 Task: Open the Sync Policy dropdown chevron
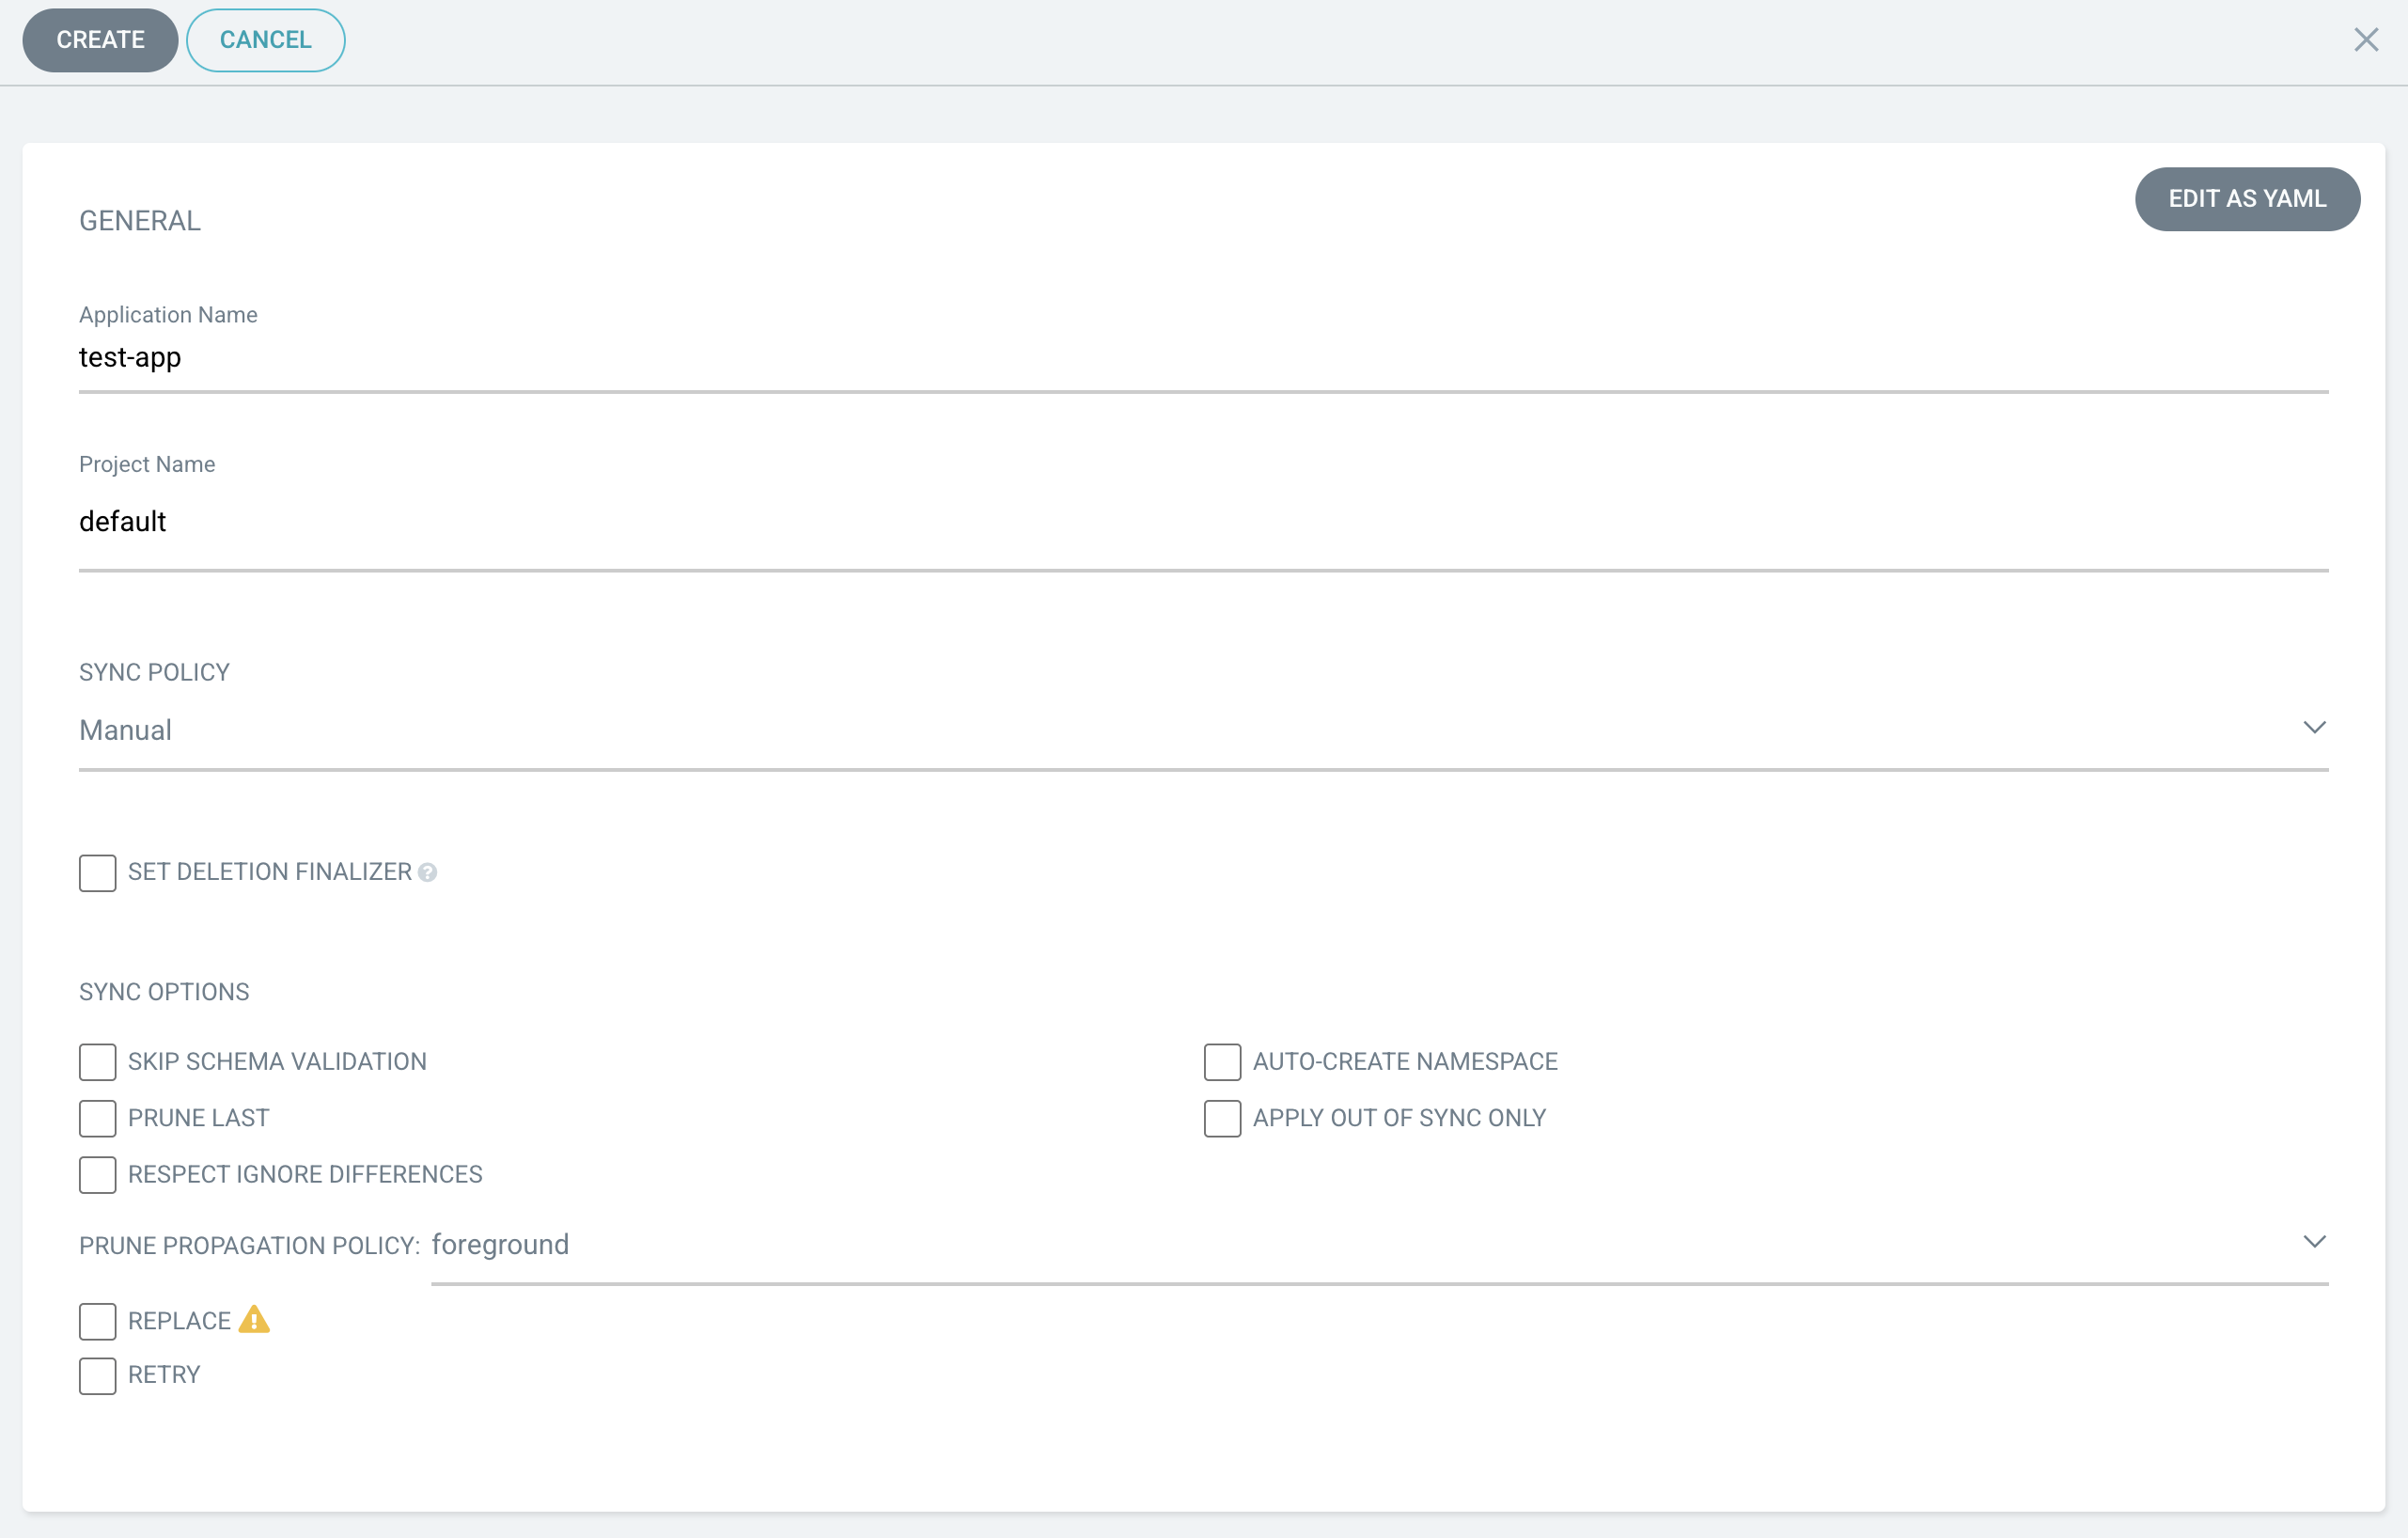2313,727
